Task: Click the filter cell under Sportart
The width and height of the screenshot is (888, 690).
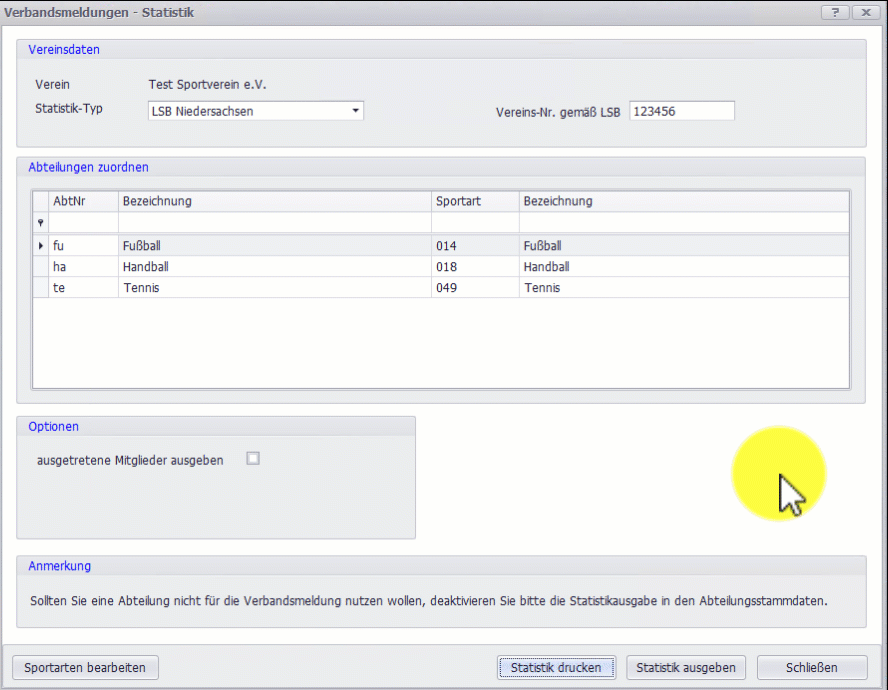Action: pos(474,223)
